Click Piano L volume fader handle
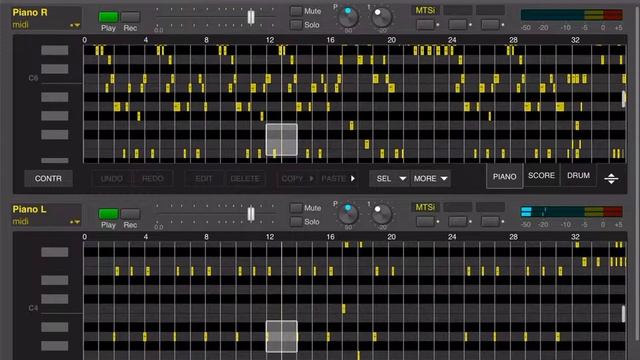This screenshot has width=640, height=360. click(x=251, y=213)
